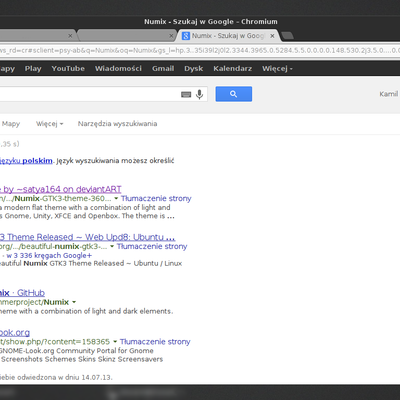Image resolution: width=400 pixels, height=400 pixels.
Task: Open Dysk in Google bar
Action: click(194, 68)
